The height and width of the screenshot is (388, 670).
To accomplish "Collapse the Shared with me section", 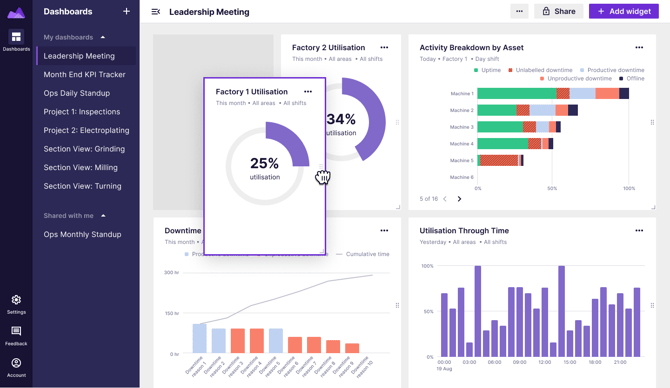I will click(x=103, y=216).
